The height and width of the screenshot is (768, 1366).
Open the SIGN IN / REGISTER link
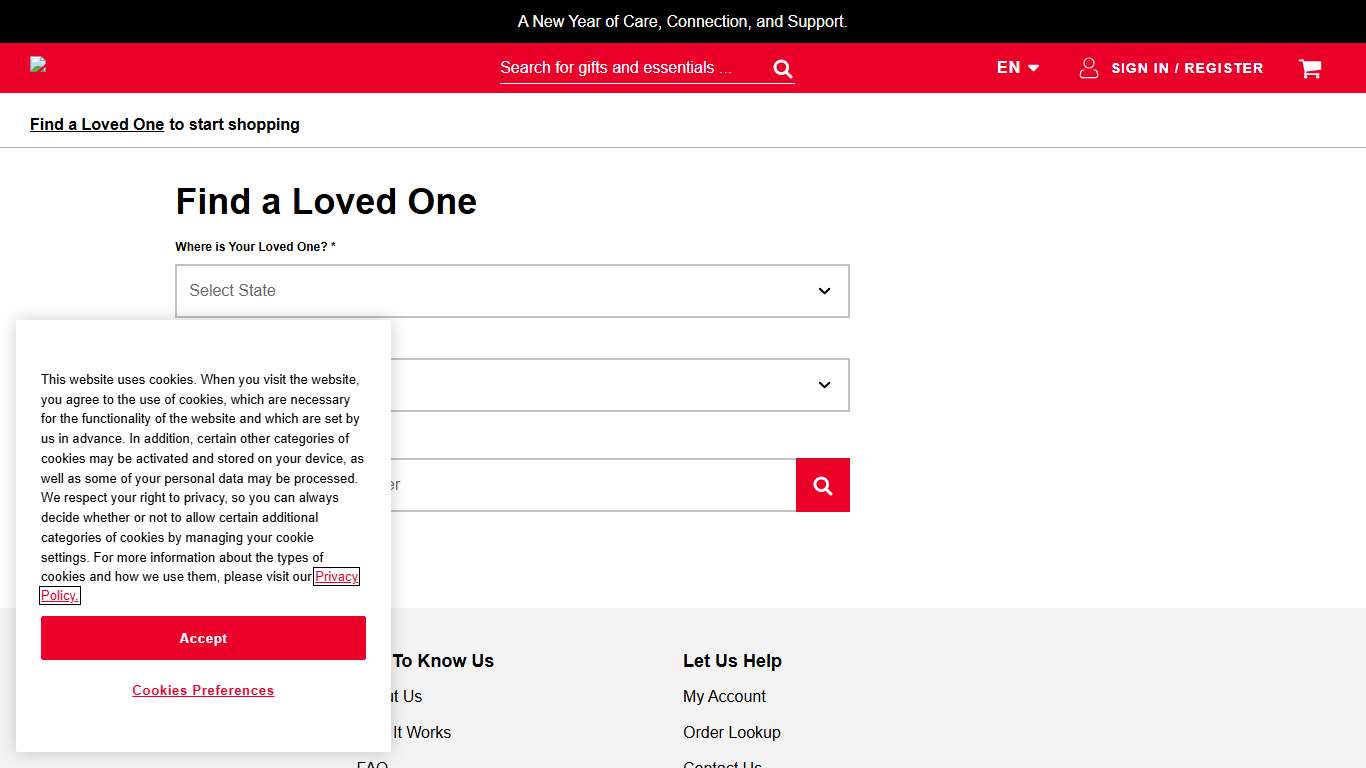tap(1186, 68)
